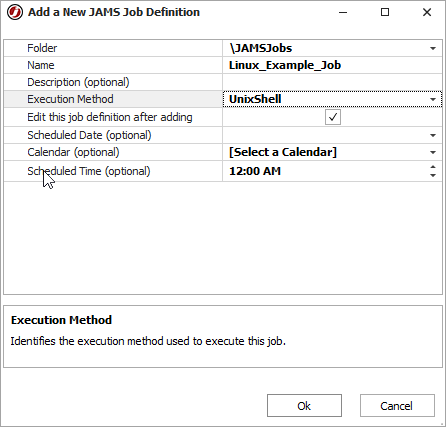Select the Name row label
Image resolution: width=446 pixels, height=427 pixels.
coord(41,65)
